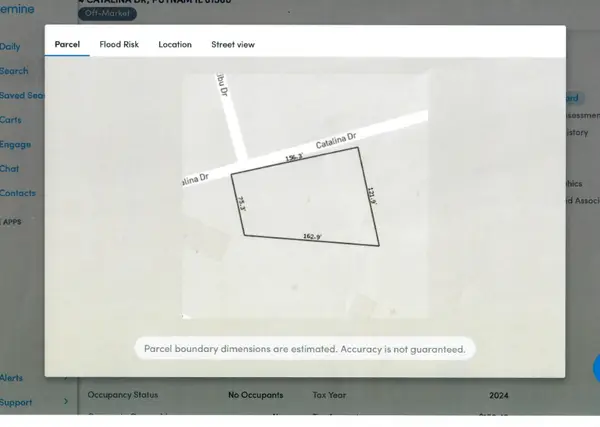Expand the Support chevron arrow
Viewport: 600px width, 427px height.
tap(66, 401)
